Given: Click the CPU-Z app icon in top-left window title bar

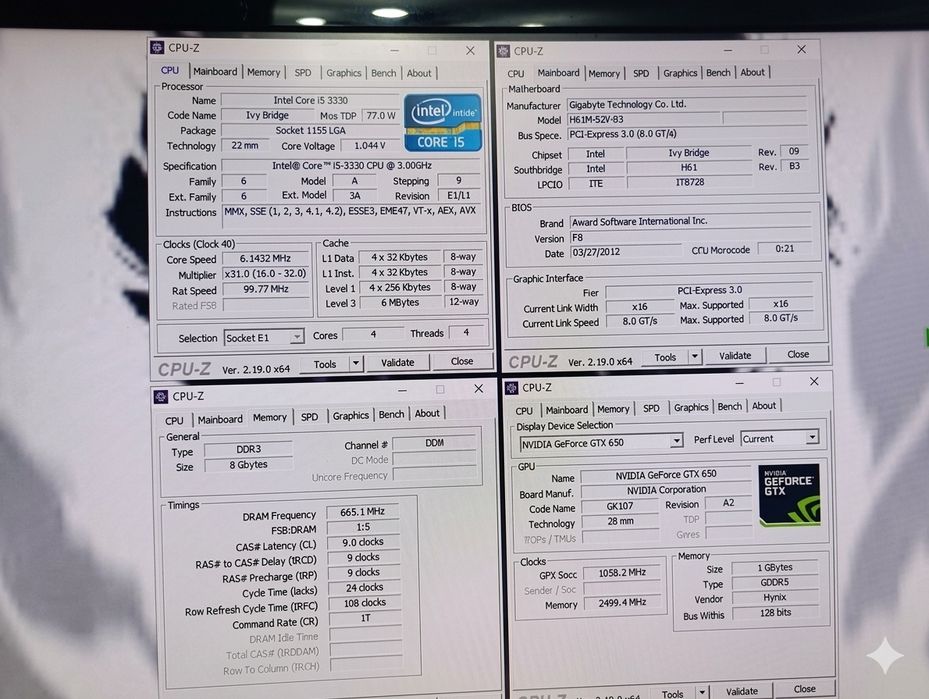Looking at the screenshot, I should pyautogui.click(x=158, y=47).
